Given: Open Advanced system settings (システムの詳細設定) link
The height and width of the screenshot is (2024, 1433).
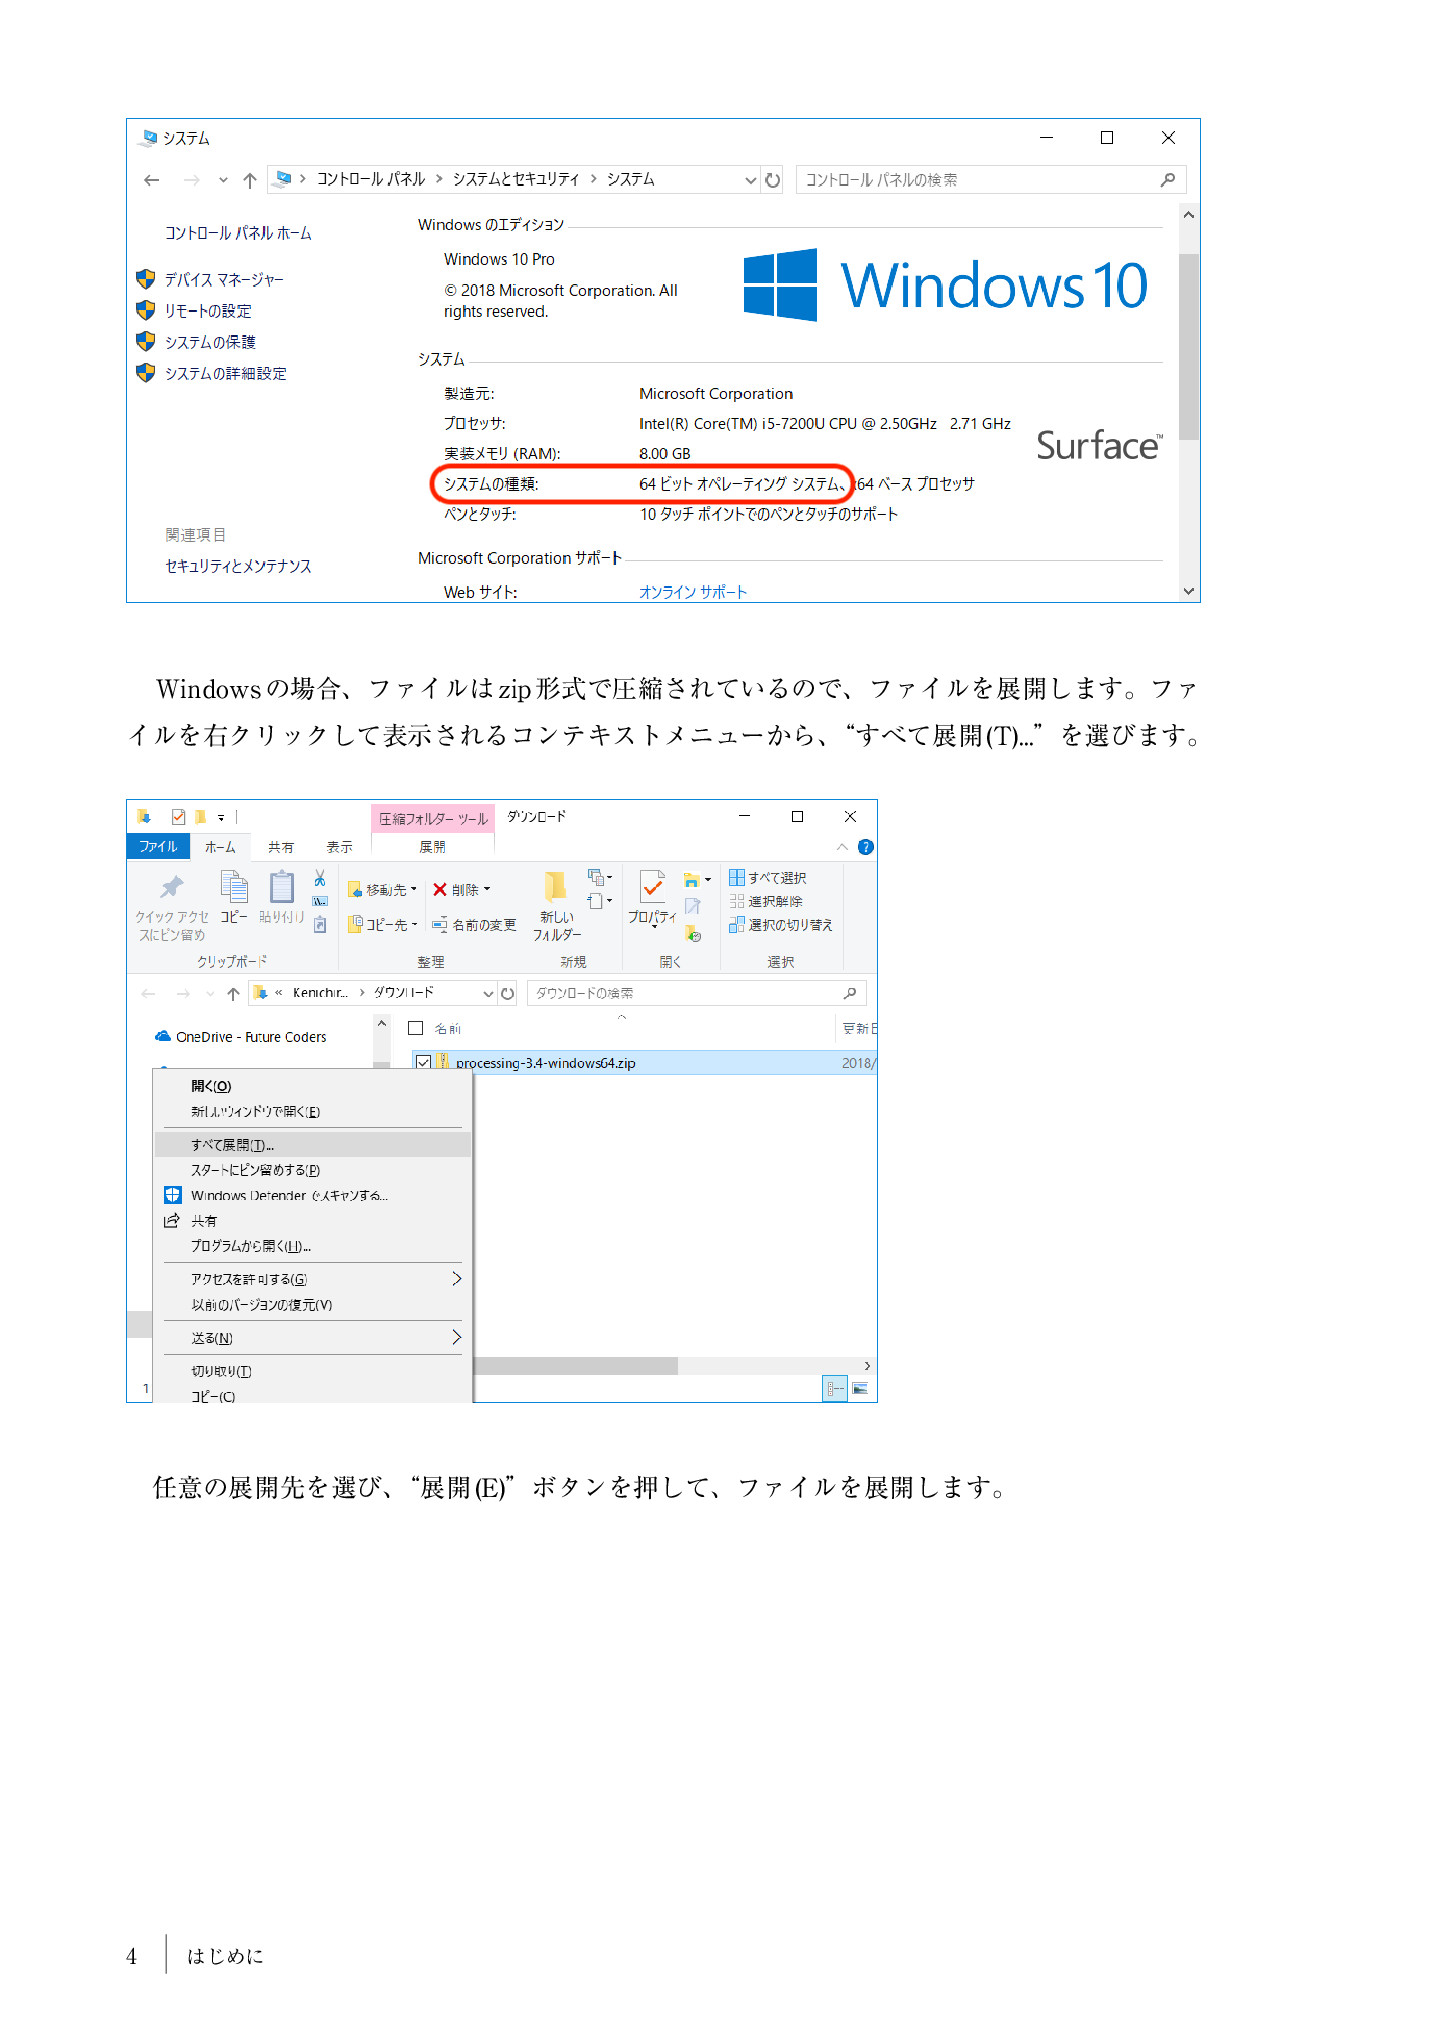Looking at the screenshot, I should [226, 373].
